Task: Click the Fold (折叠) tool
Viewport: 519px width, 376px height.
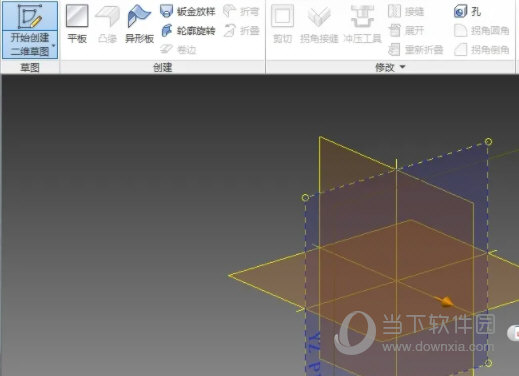Action: [x=241, y=31]
